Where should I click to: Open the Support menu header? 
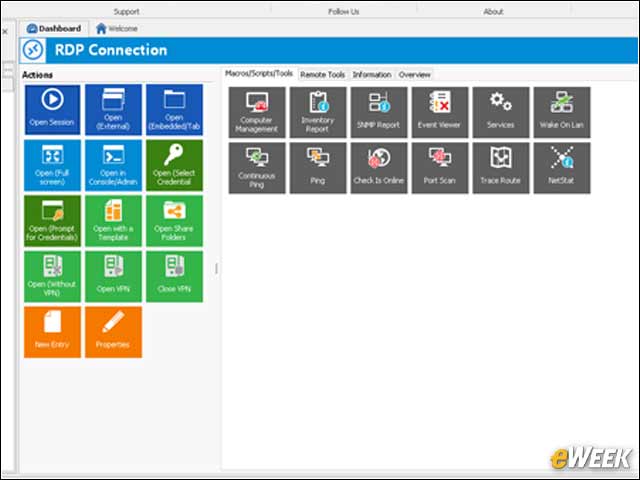click(127, 11)
